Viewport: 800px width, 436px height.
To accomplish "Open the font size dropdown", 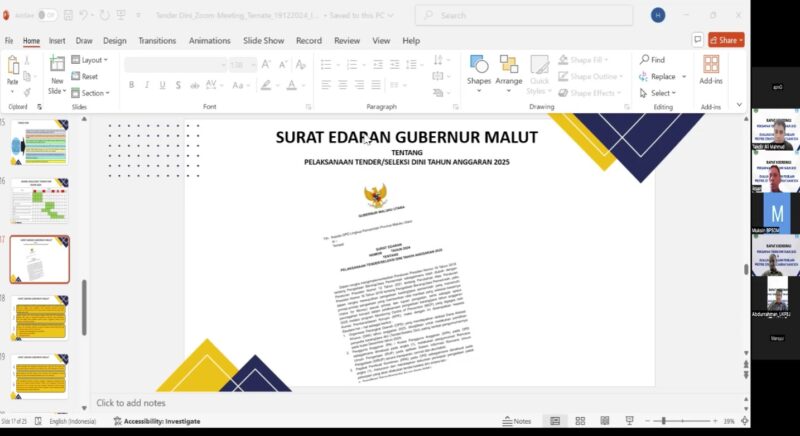I will (x=243, y=65).
